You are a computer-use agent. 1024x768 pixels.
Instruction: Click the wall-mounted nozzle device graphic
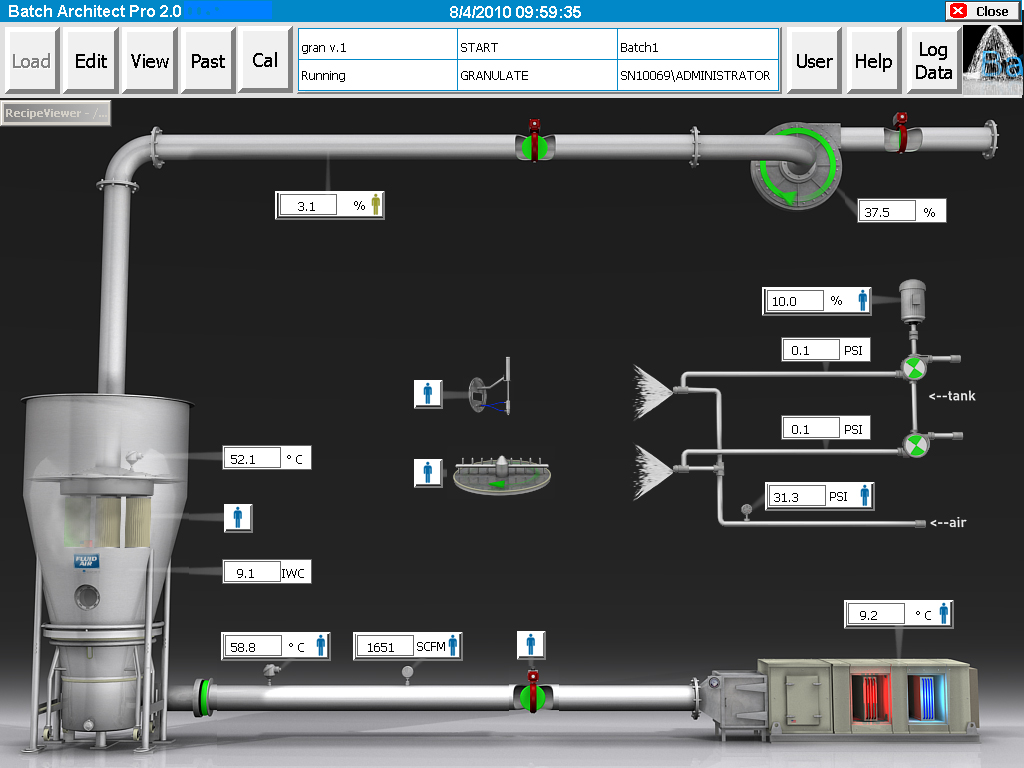(490, 387)
